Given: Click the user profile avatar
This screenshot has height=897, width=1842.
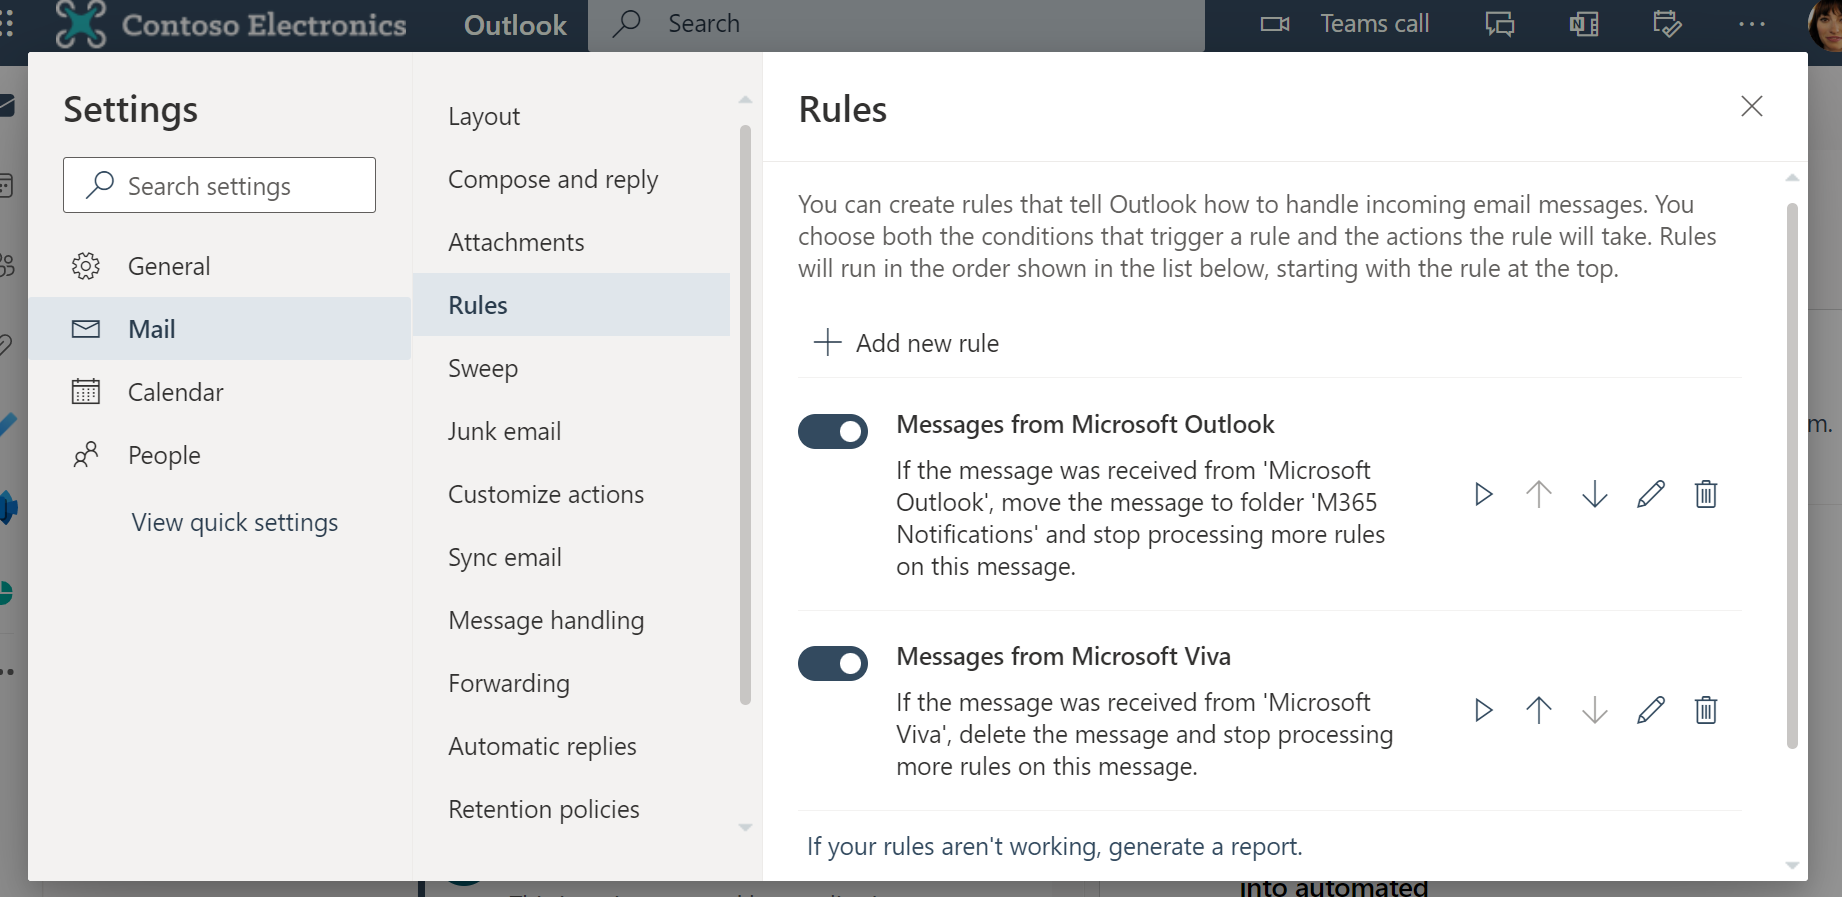Looking at the screenshot, I should click(x=1826, y=24).
